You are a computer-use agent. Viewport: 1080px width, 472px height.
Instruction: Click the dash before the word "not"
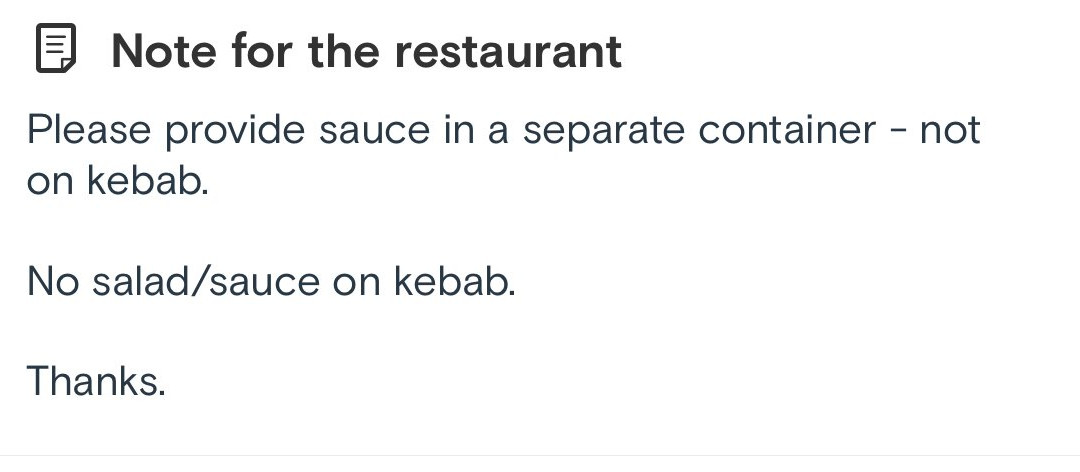[x=899, y=131]
